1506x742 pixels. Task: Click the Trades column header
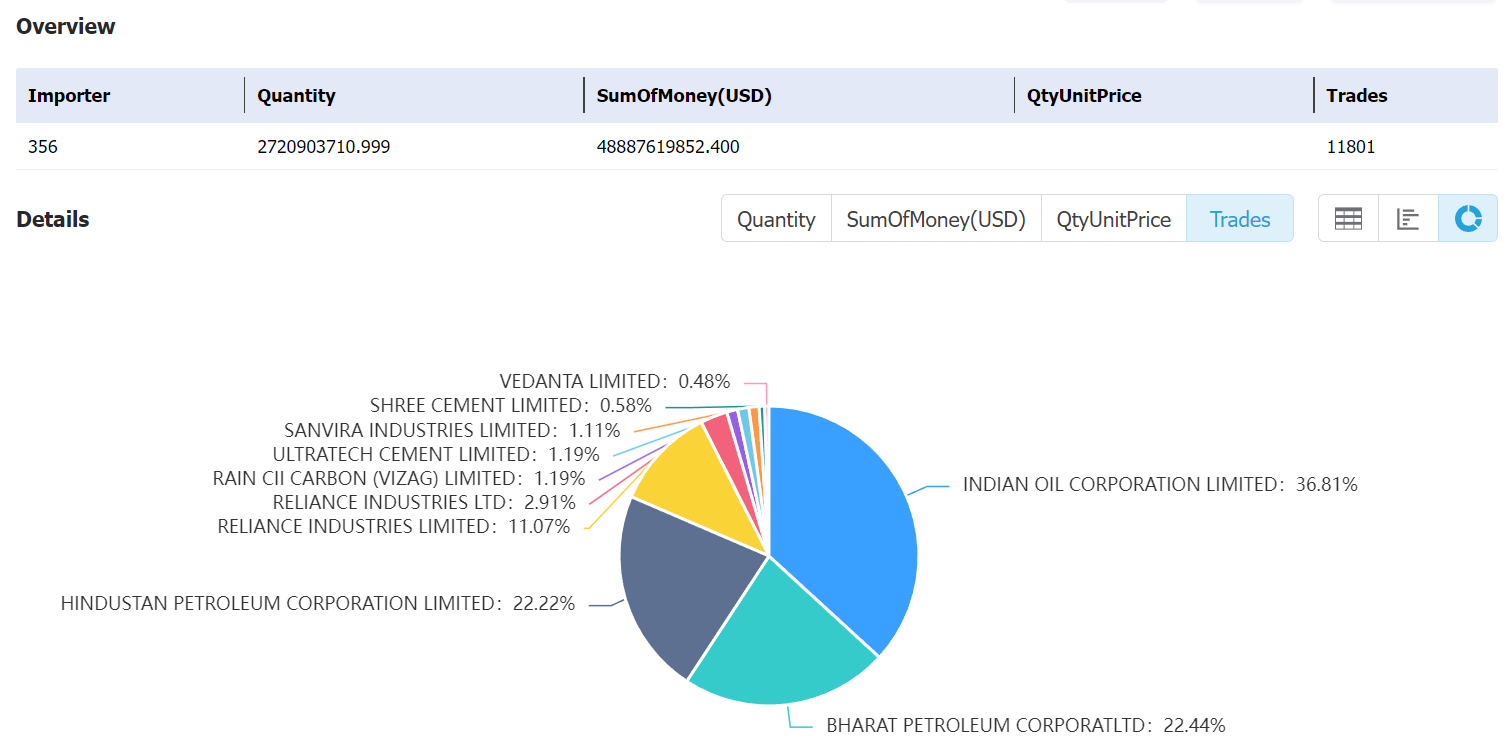click(1356, 96)
